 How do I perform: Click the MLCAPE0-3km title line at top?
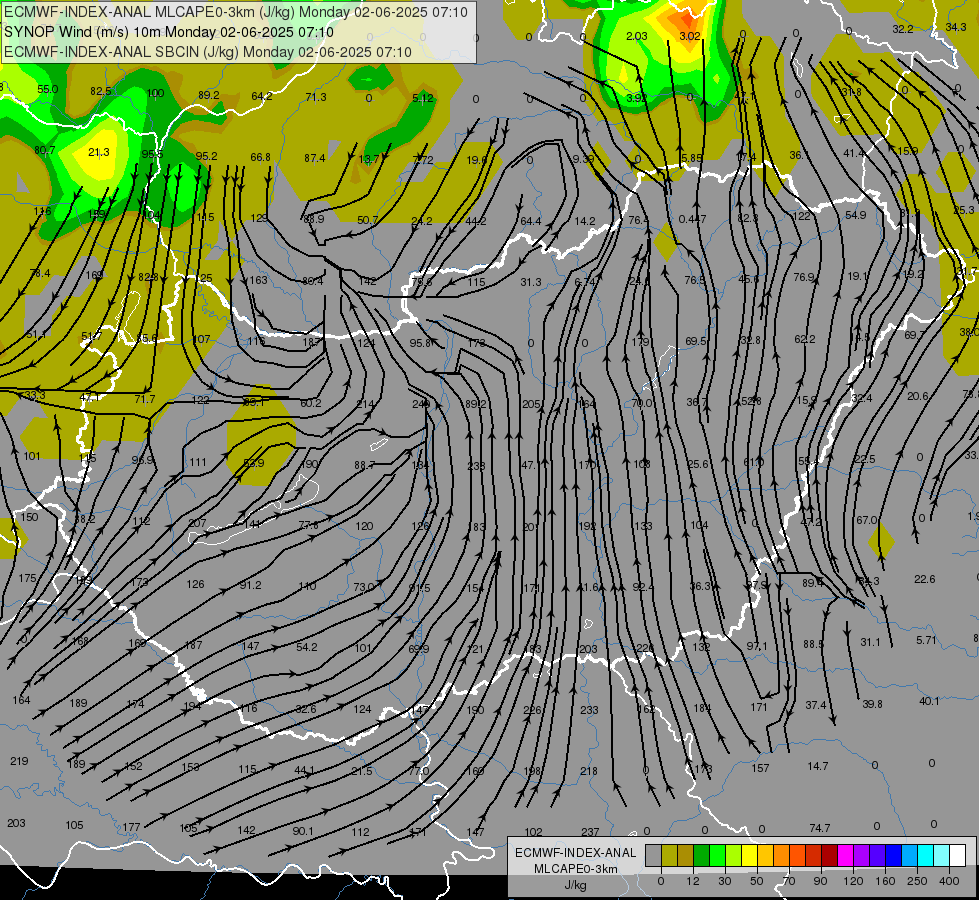(236, 12)
